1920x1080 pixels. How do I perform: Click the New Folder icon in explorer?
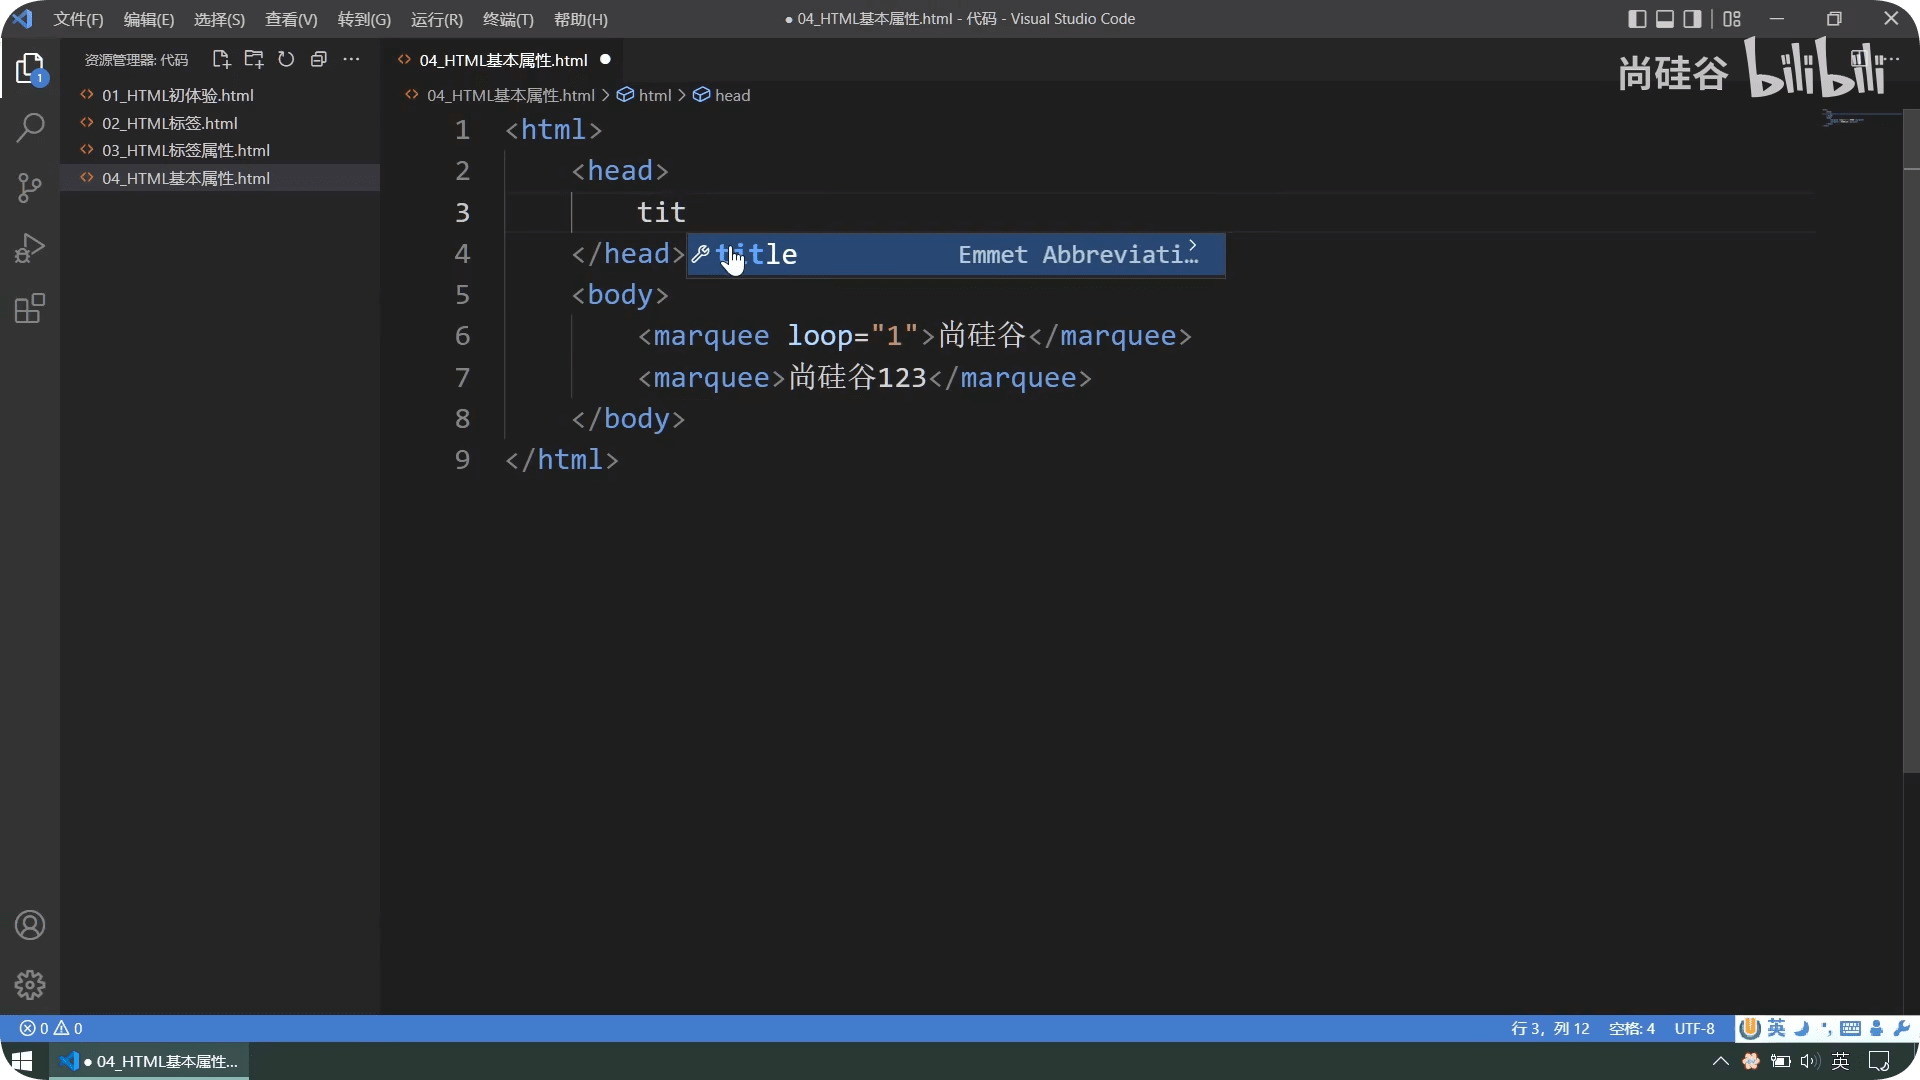point(254,60)
